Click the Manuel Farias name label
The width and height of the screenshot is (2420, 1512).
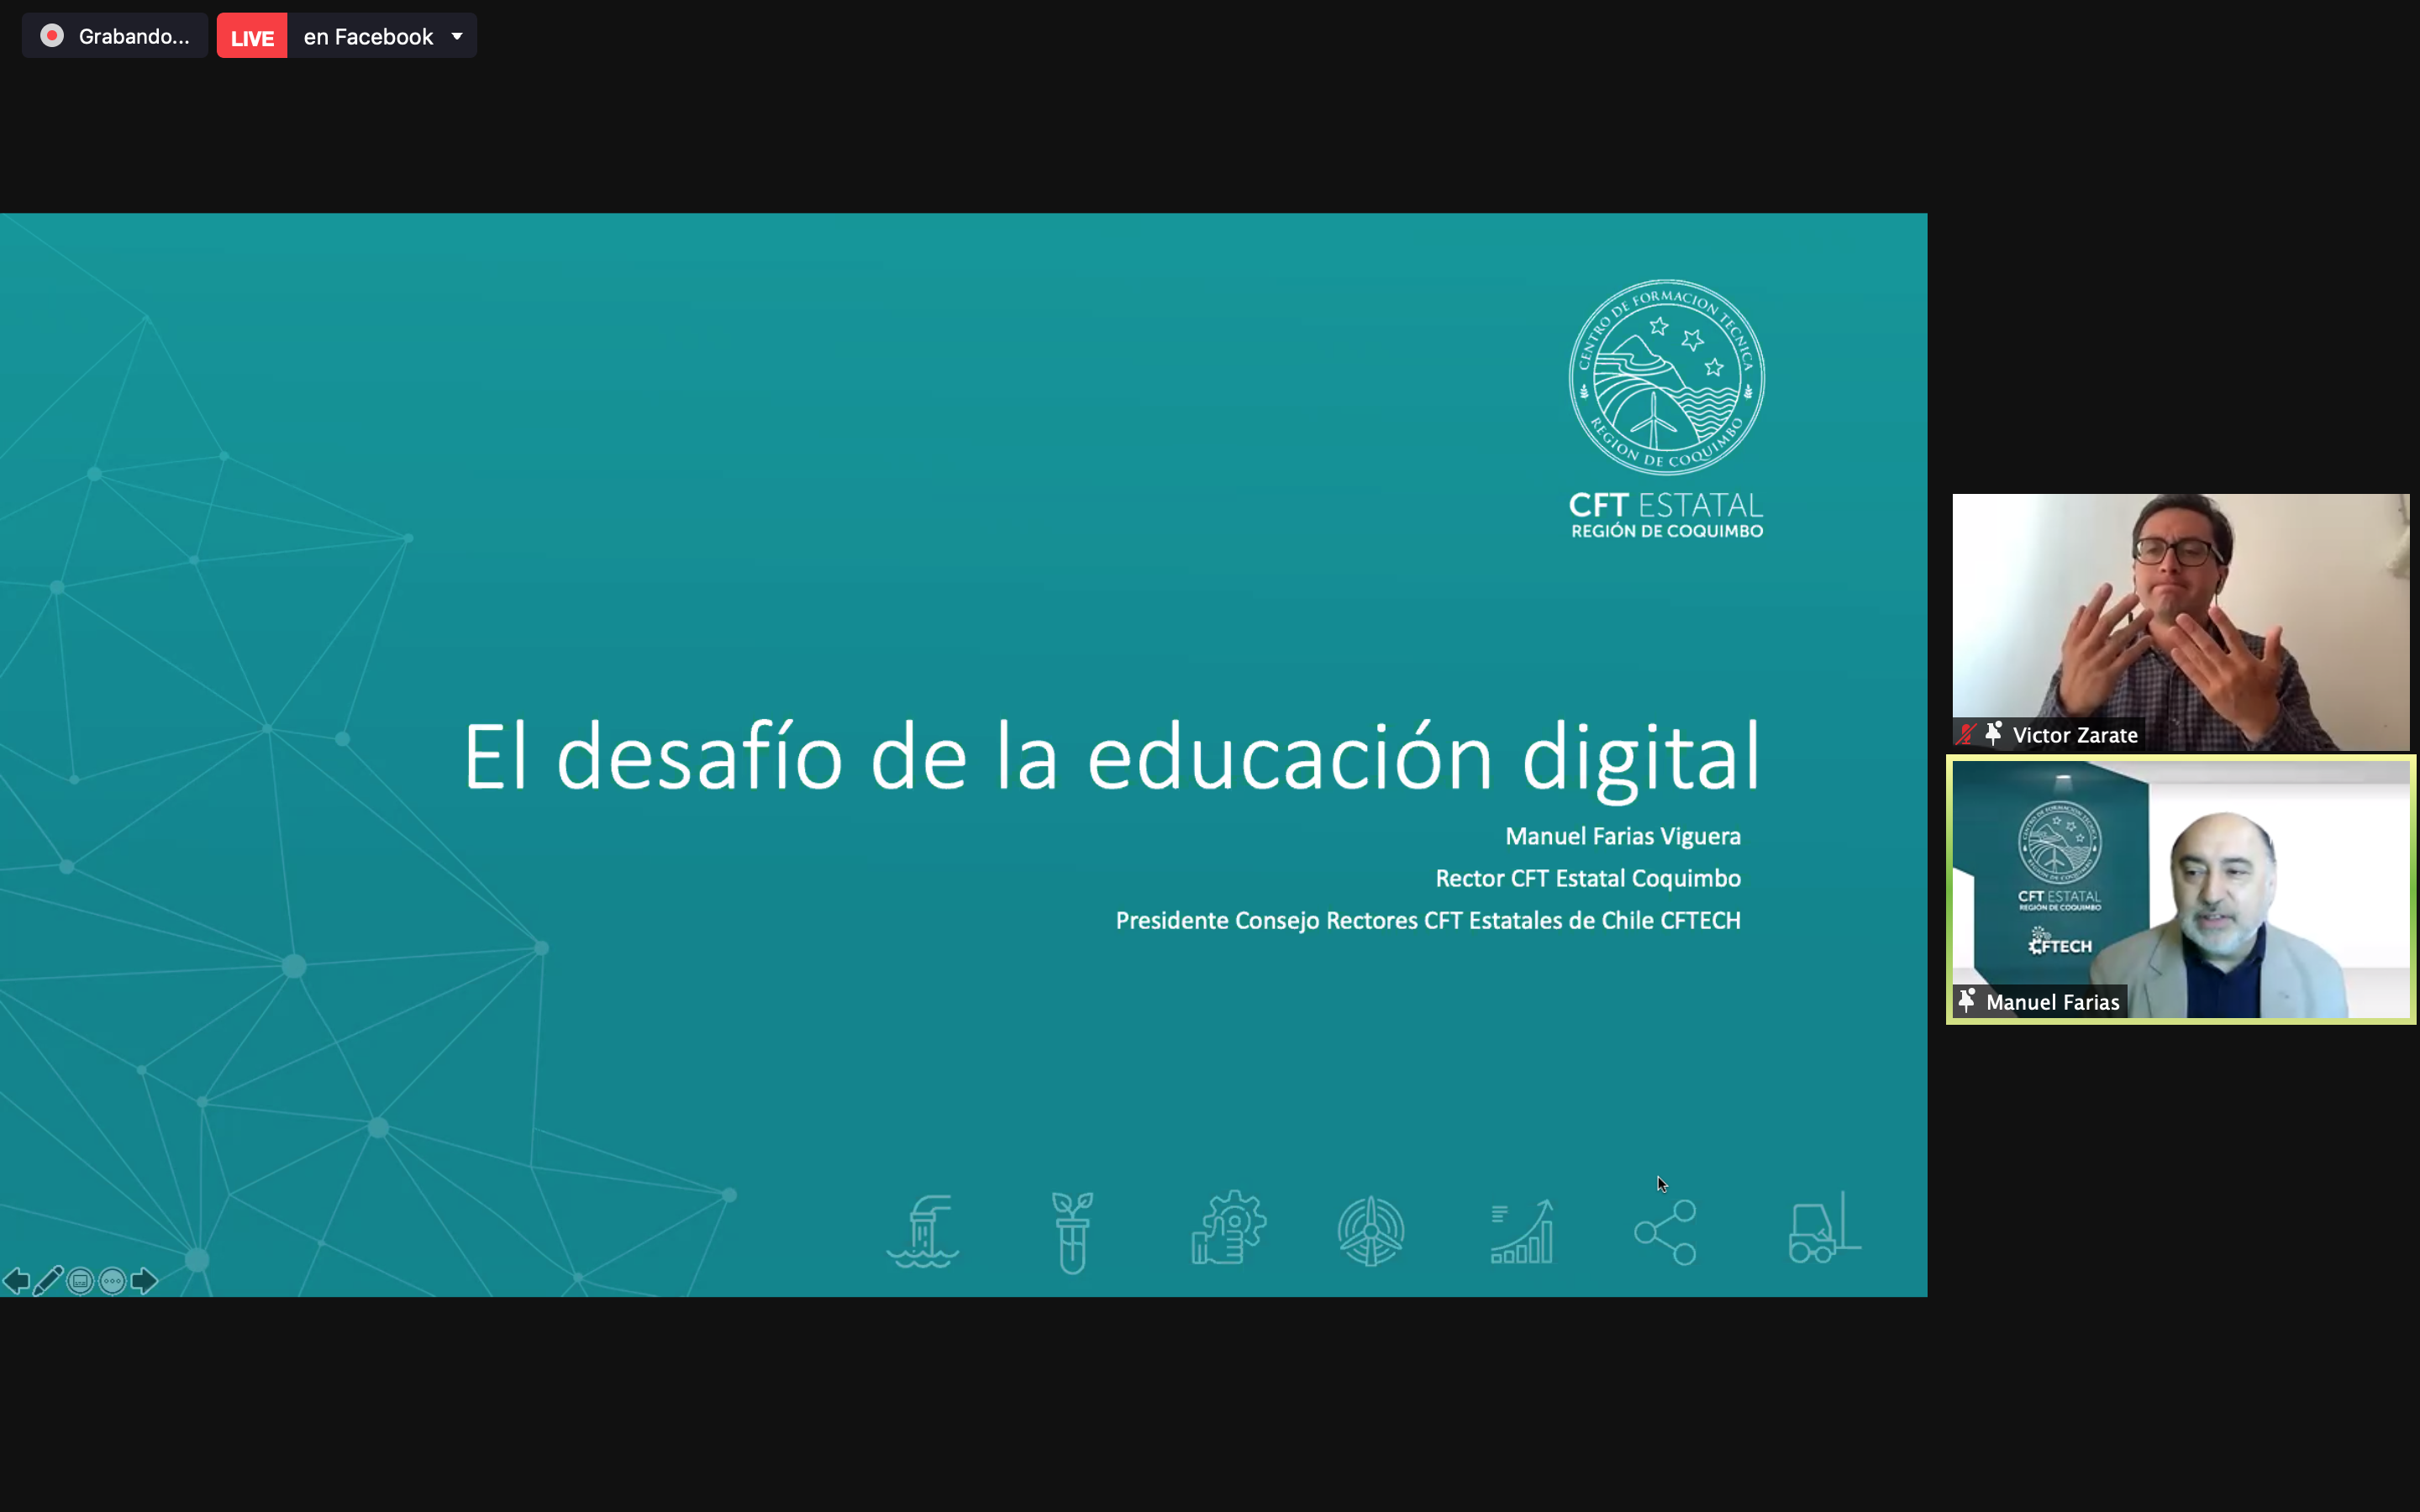(2052, 1002)
